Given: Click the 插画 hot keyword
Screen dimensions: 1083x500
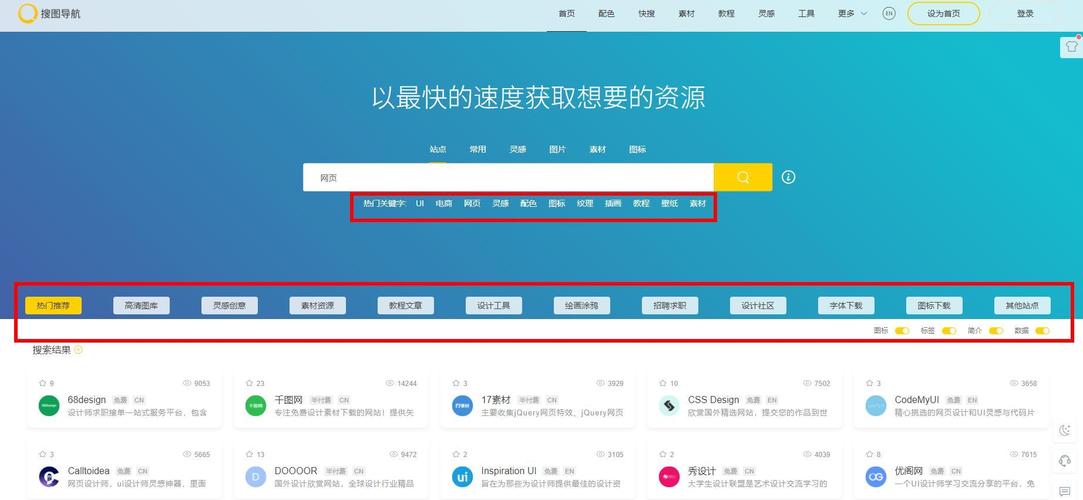Looking at the screenshot, I should pos(613,204).
